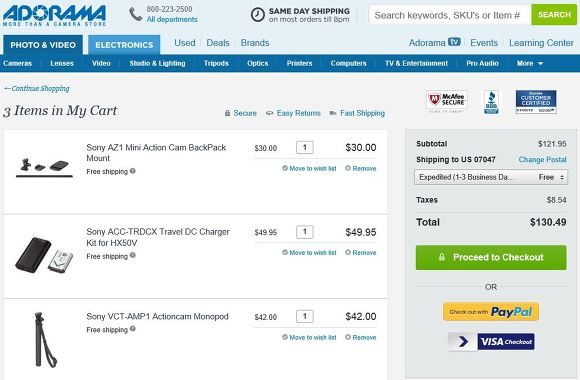Click the Adorama TV icon
This screenshot has width=580, height=380.
pyautogui.click(x=454, y=42)
